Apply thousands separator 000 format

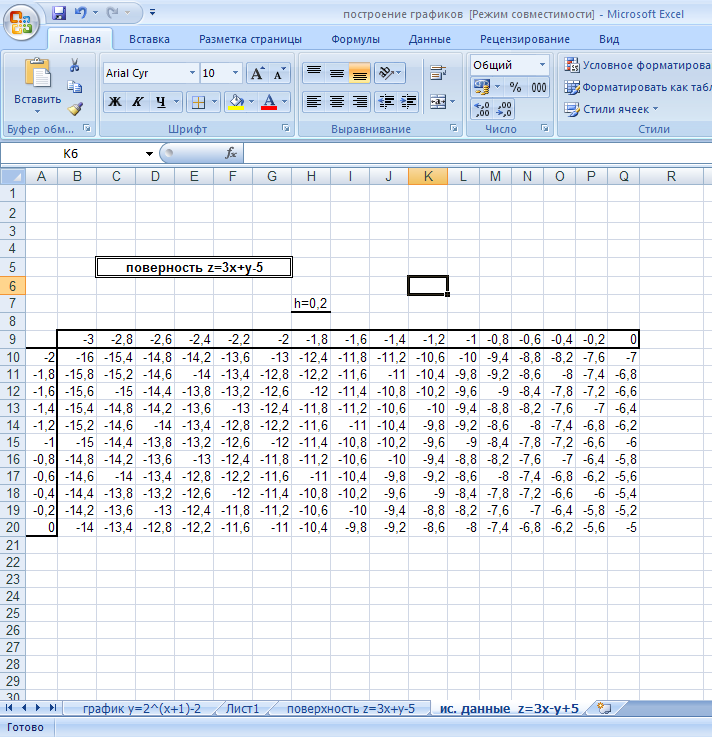click(x=539, y=87)
